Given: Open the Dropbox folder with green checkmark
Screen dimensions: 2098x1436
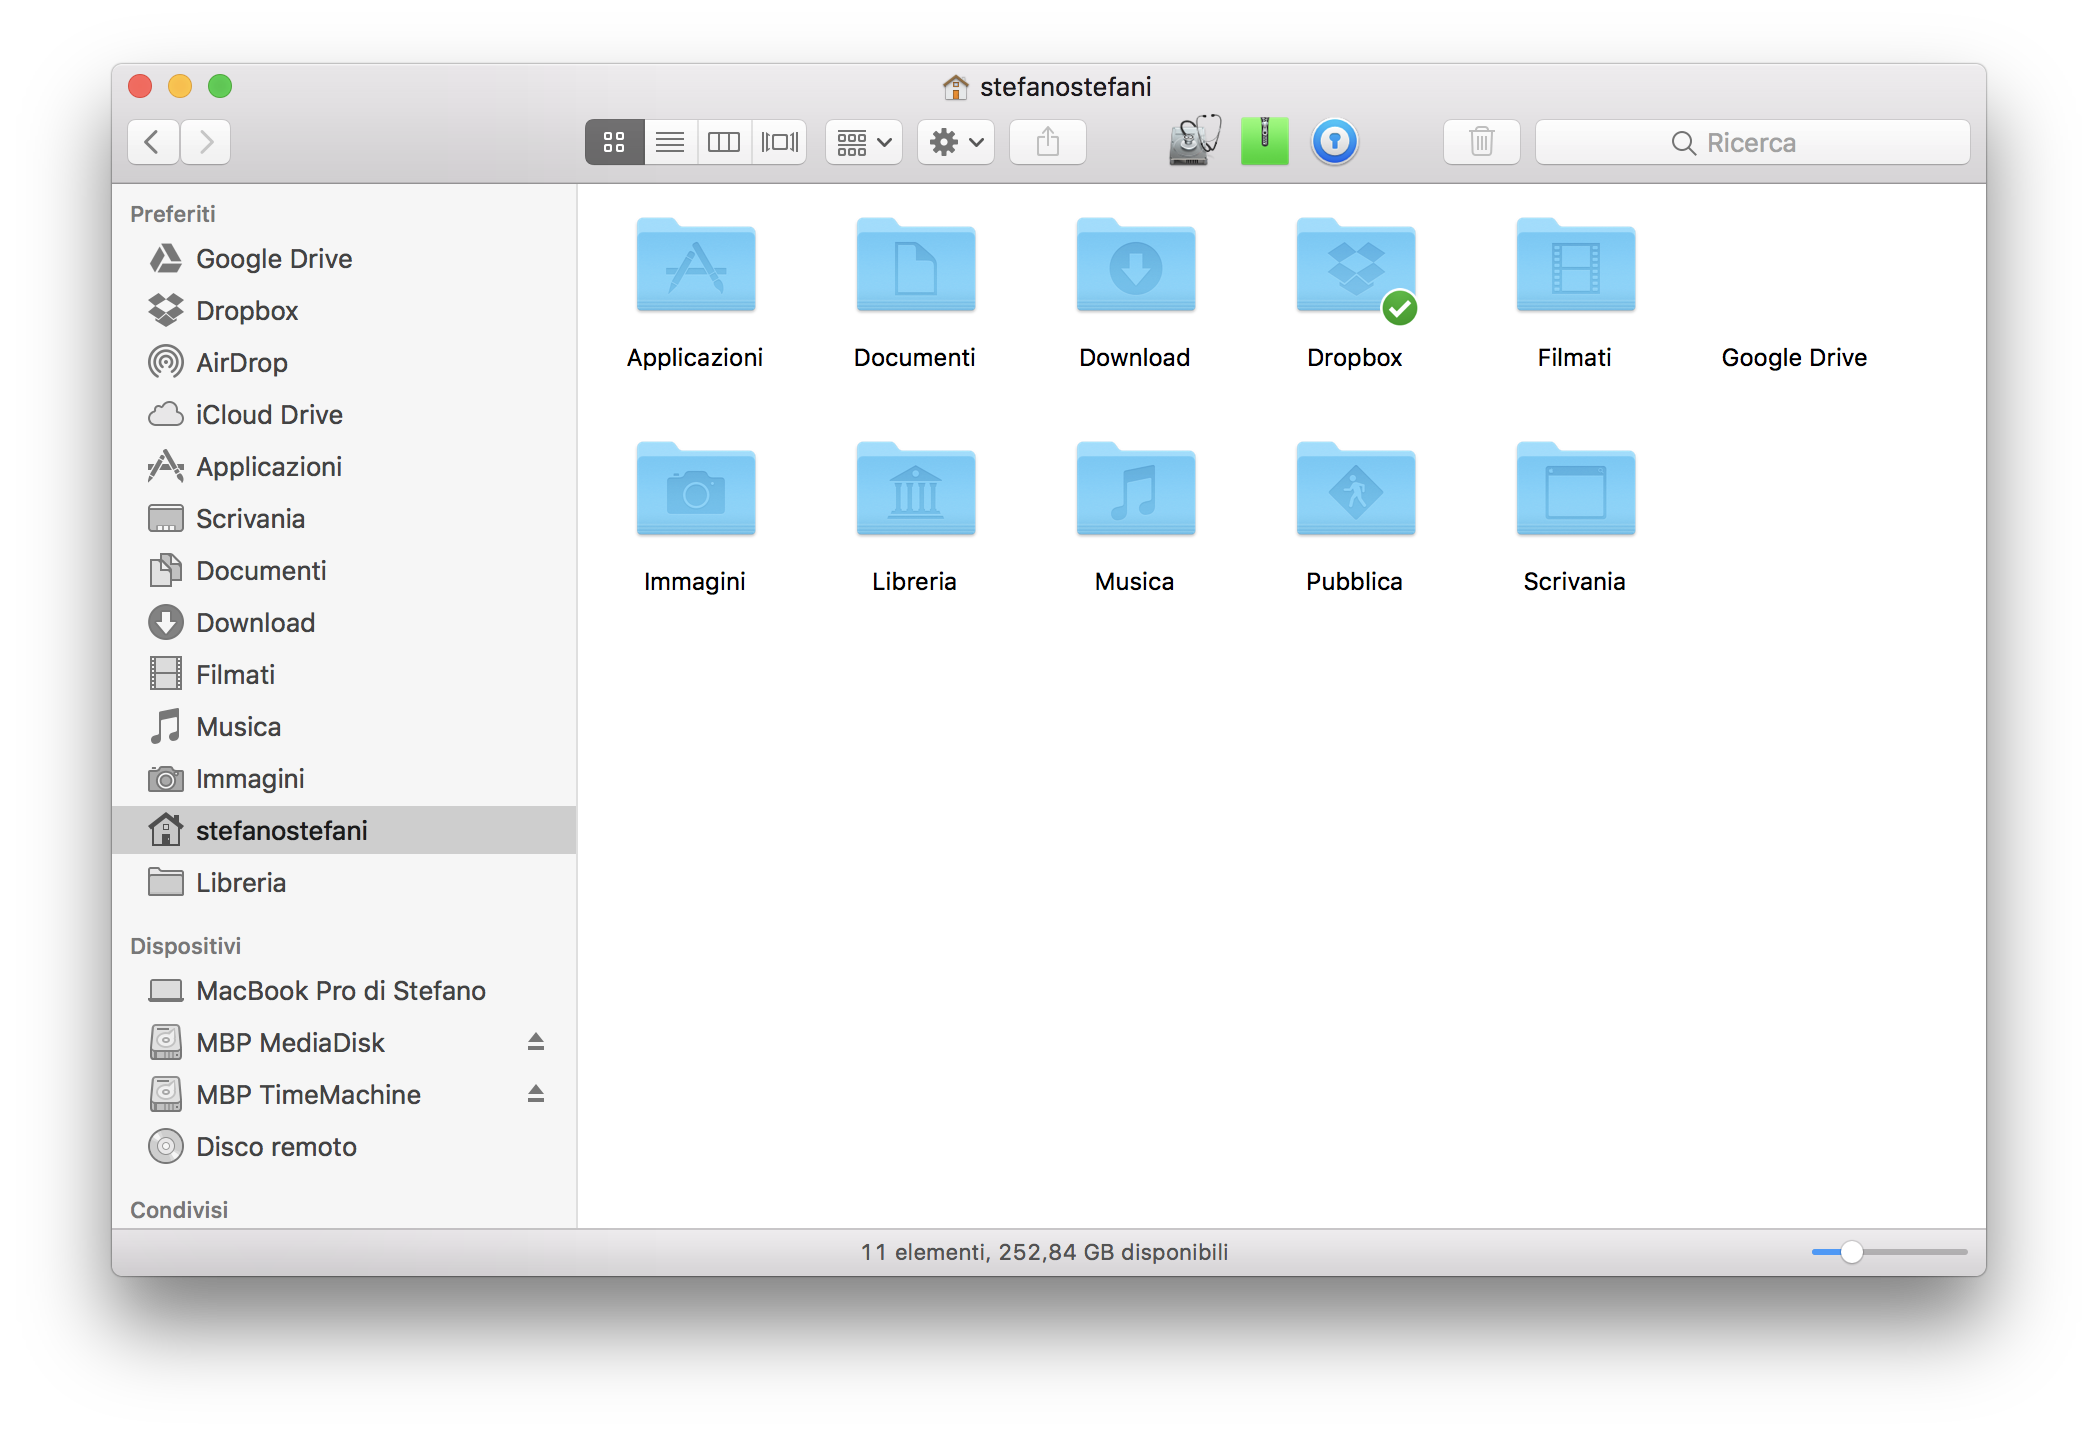Looking at the screenshot, I should coord(1355,270).
